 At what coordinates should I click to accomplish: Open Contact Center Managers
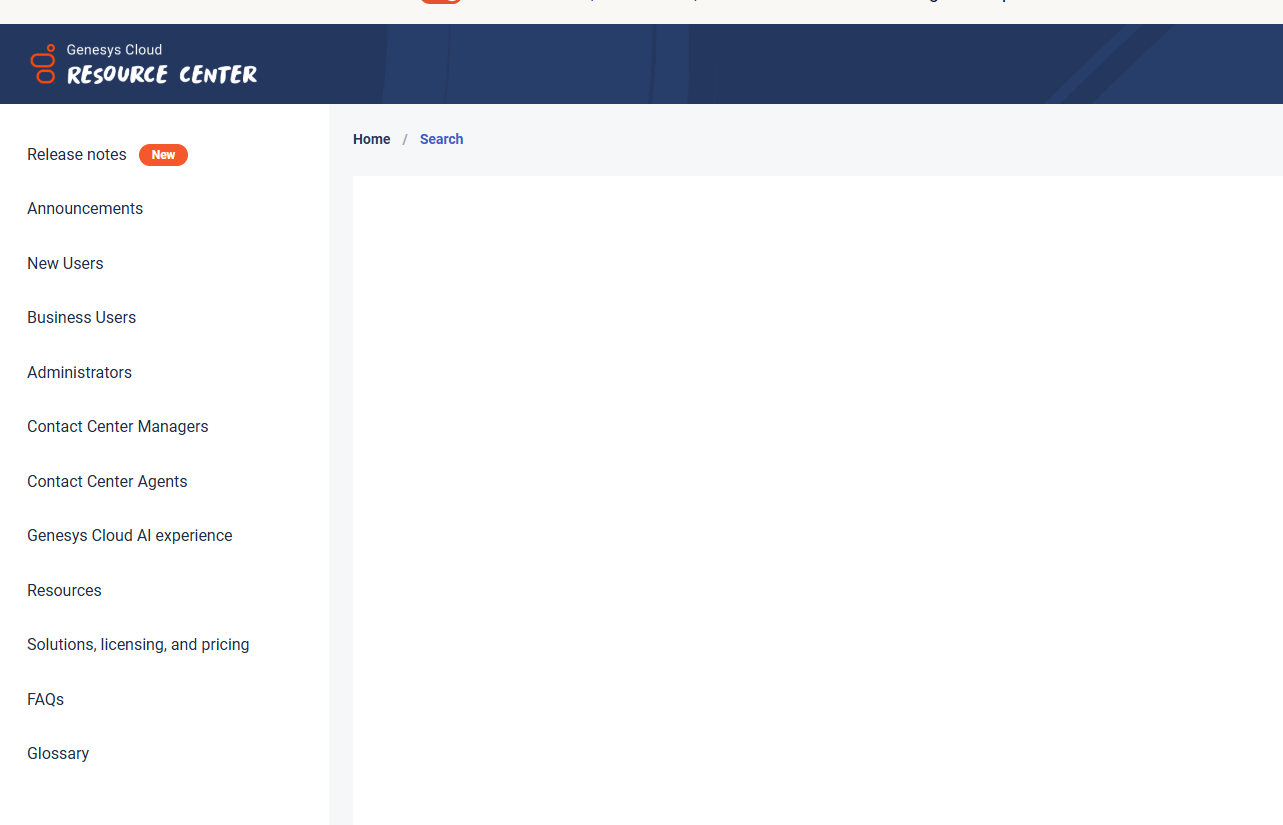click(x=118, y=427)
